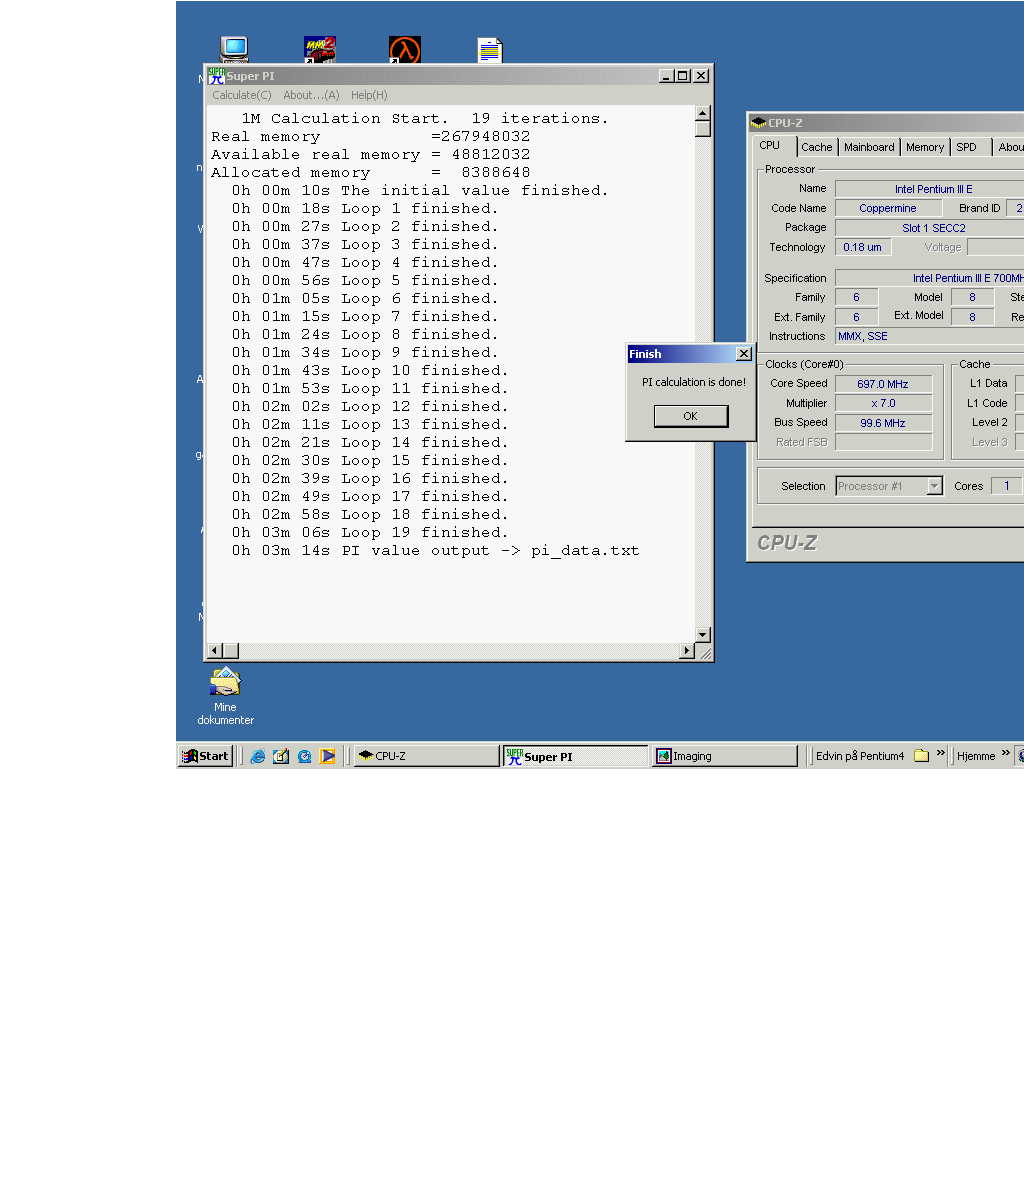Open the Midtown Madness 2 desktop shortcut

319,49
